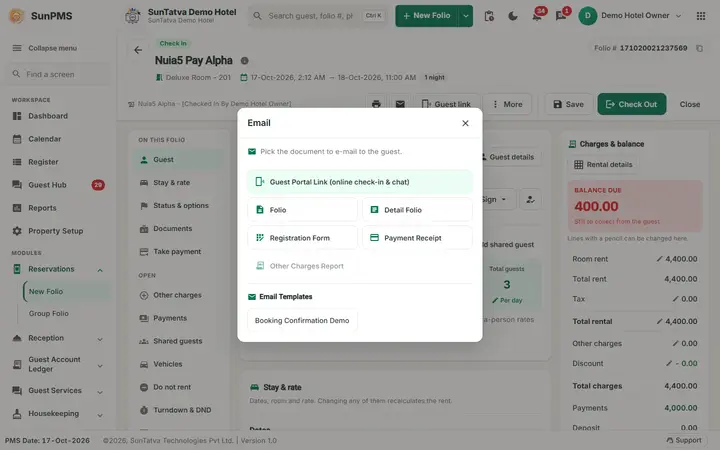Open the New Folio dropdown arrow
This screenshot has height=450, width=720.
(x=465, y=16)
